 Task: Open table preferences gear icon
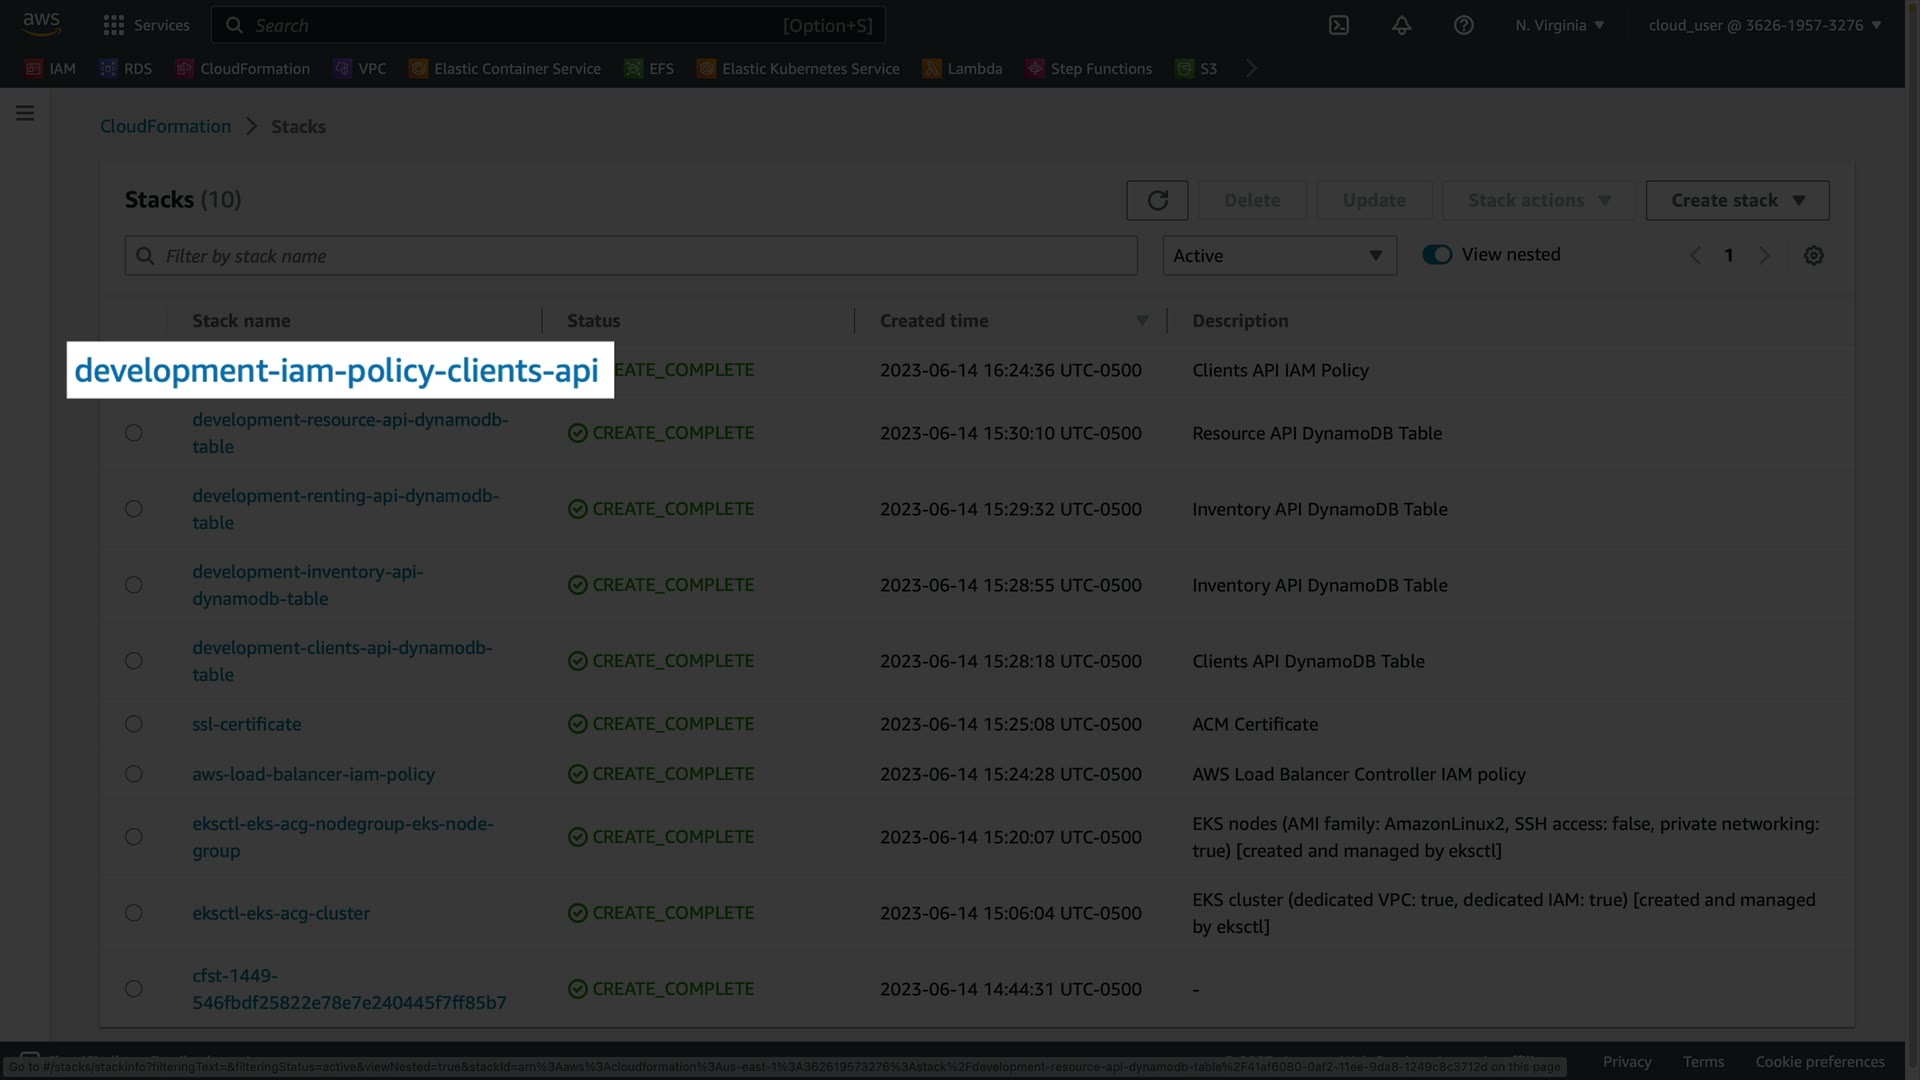[x=1813, y=256]
